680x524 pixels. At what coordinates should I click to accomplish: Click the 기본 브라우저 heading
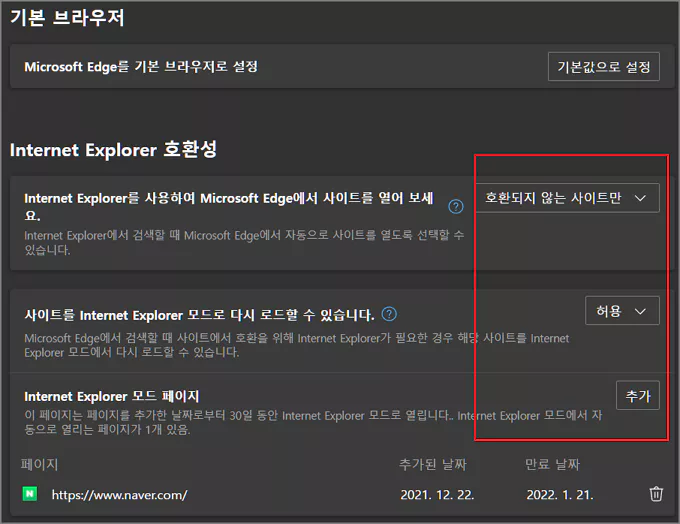click(x=67, y=18)
